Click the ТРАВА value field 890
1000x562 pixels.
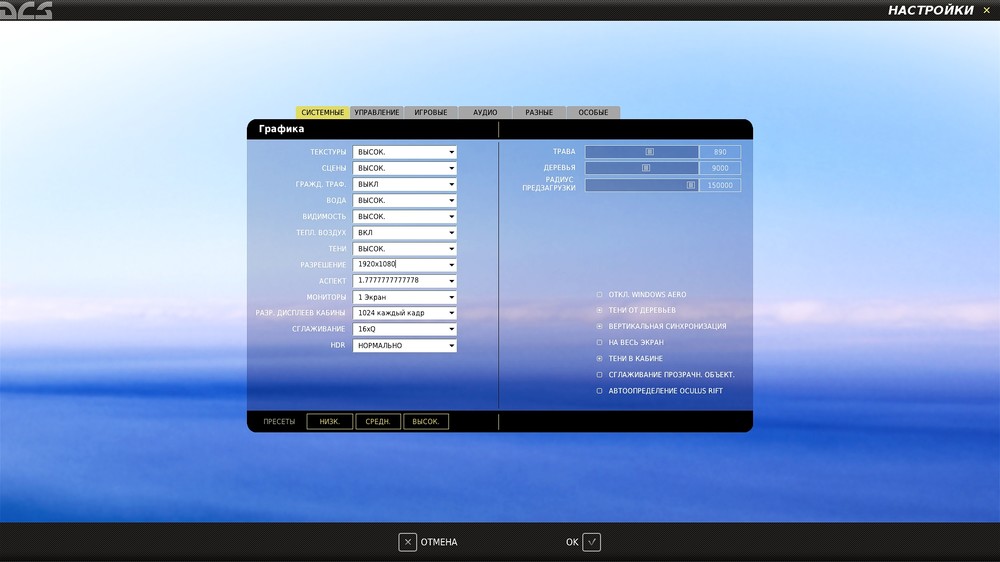pos(720,152)
